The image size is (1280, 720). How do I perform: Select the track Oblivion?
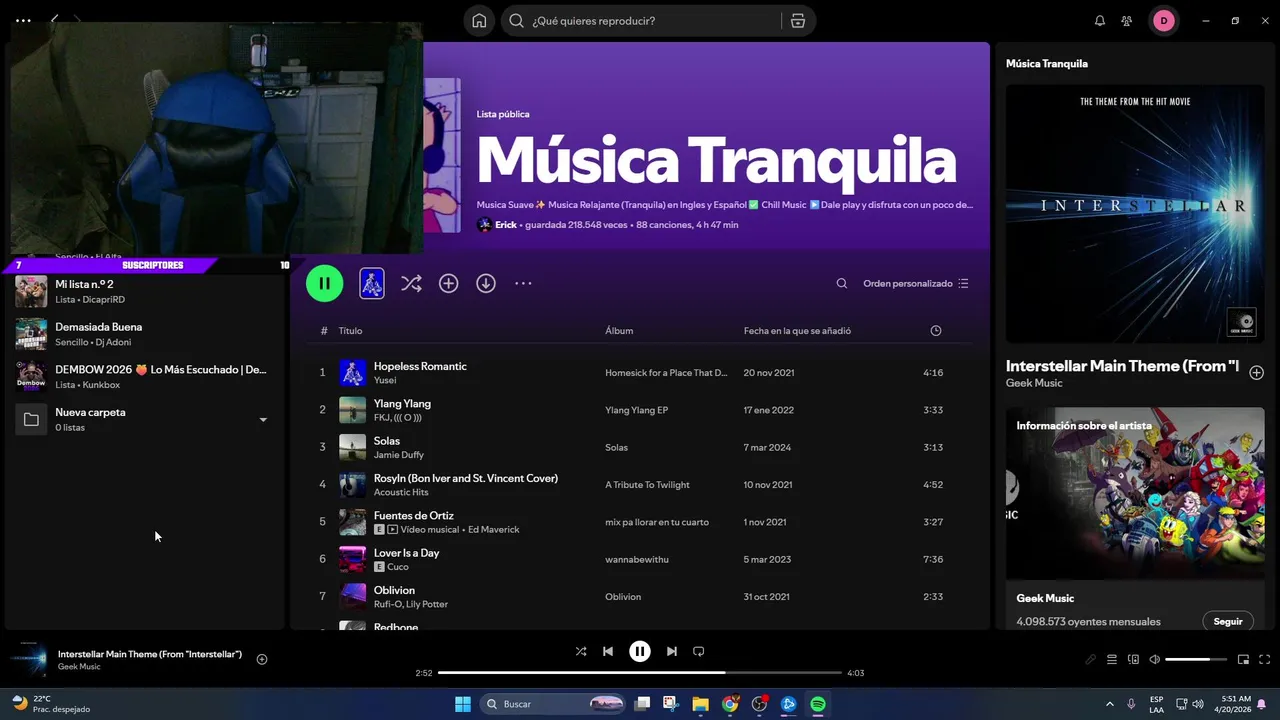(x=394, y=590)
